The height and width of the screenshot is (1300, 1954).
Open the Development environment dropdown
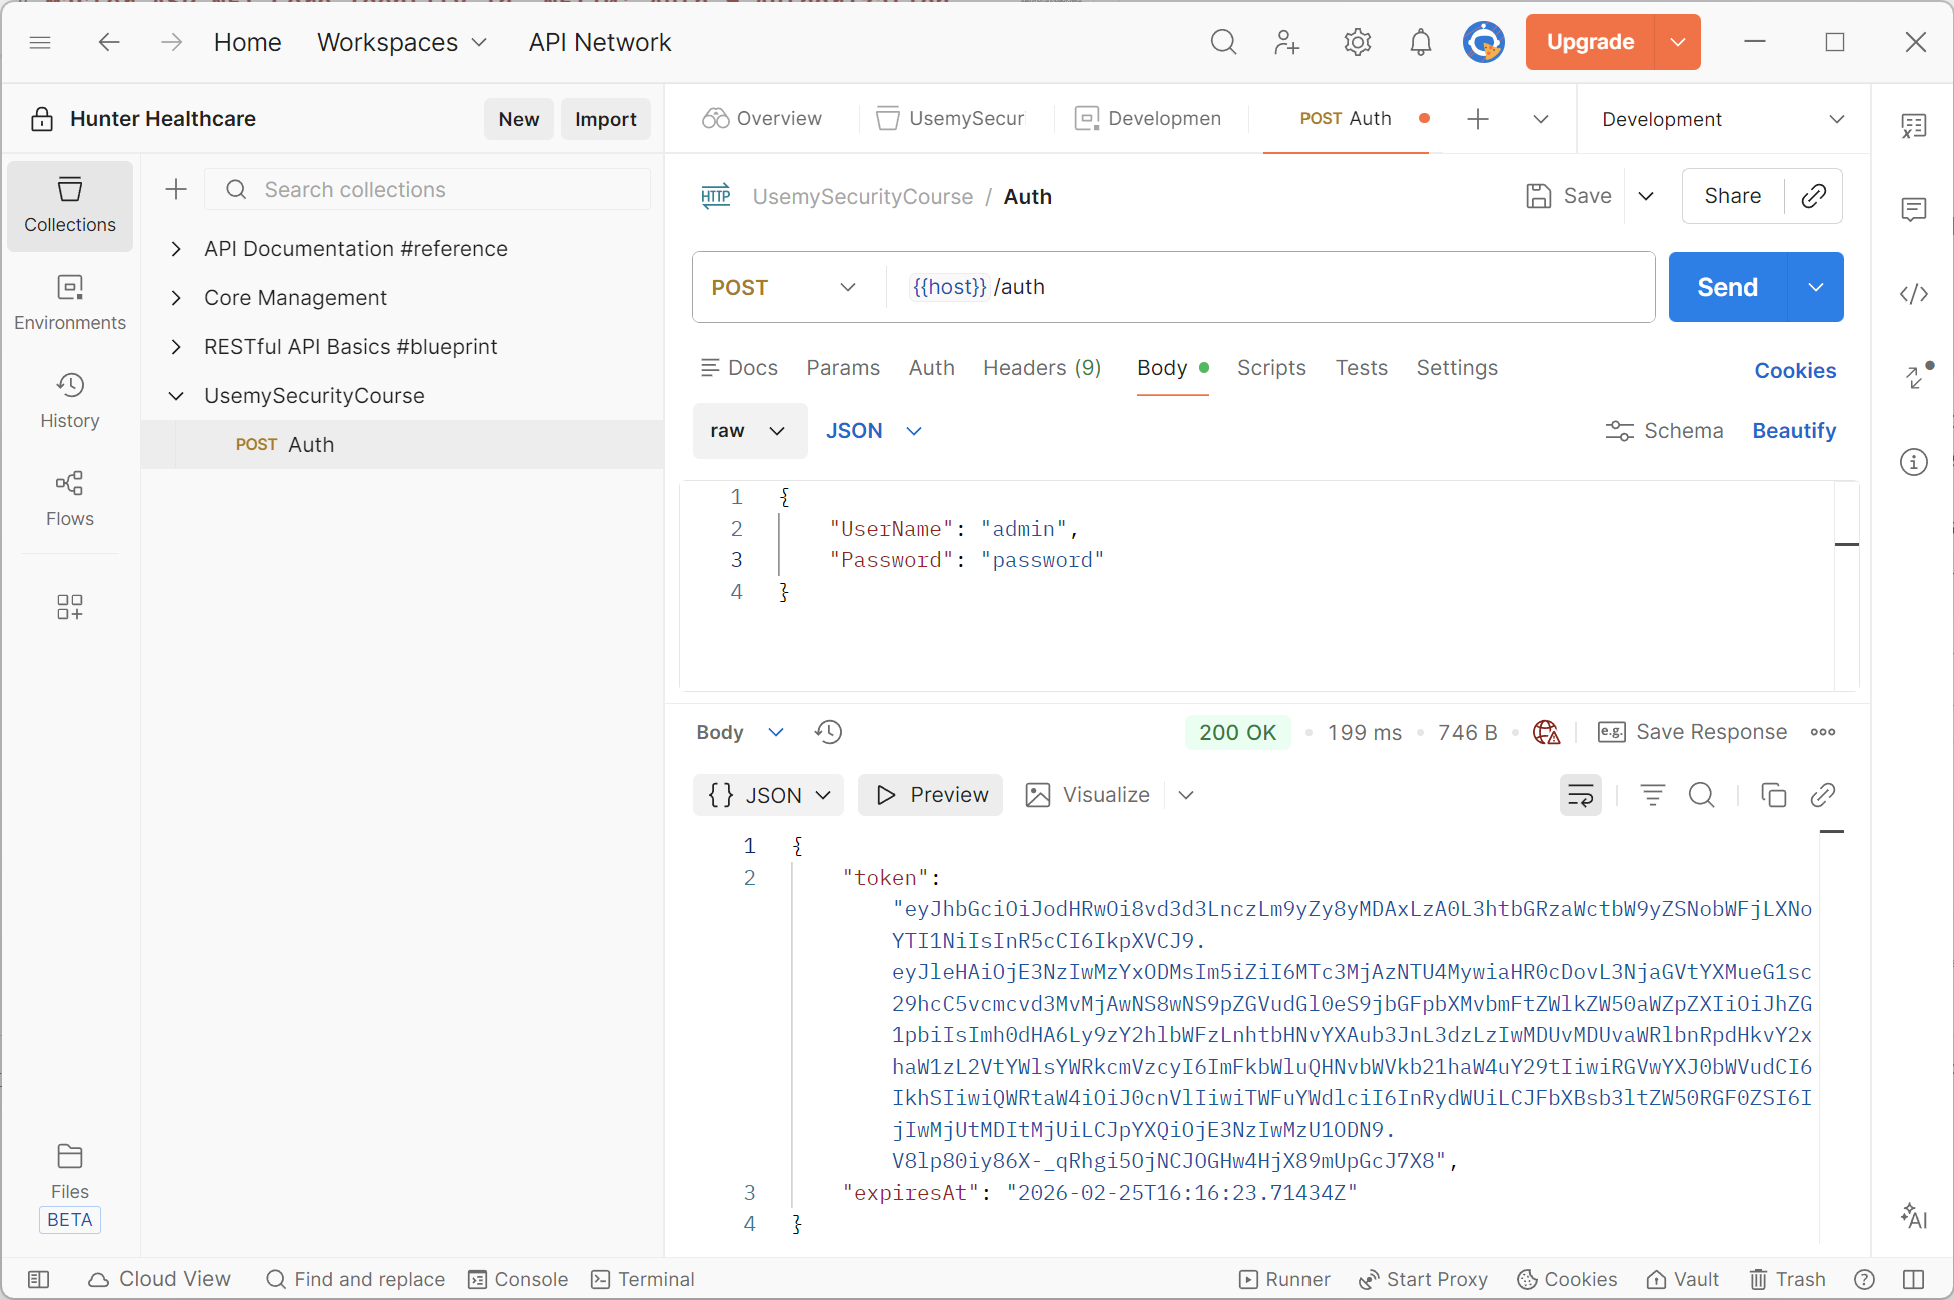pyautogui.click(x=1720, y=118)
